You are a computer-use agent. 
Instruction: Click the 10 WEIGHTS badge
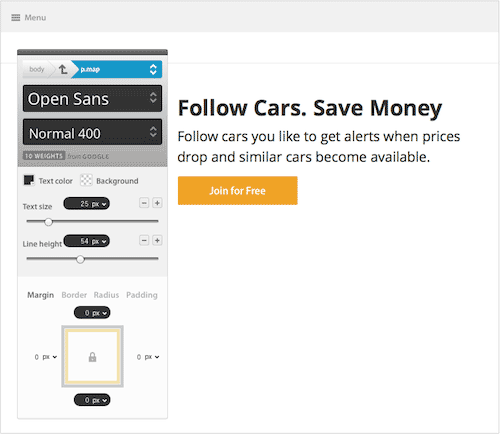(44, 156)
